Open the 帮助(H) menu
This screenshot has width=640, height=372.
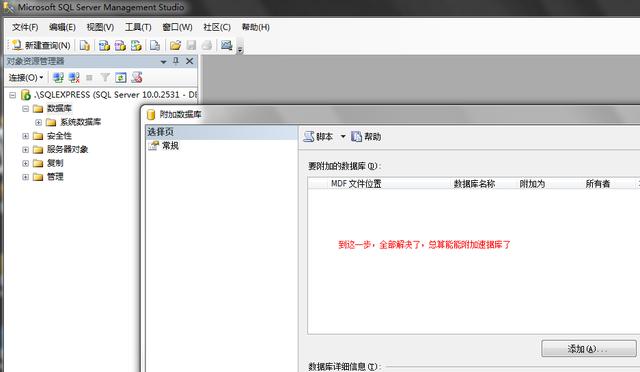(x=256, y=27)
